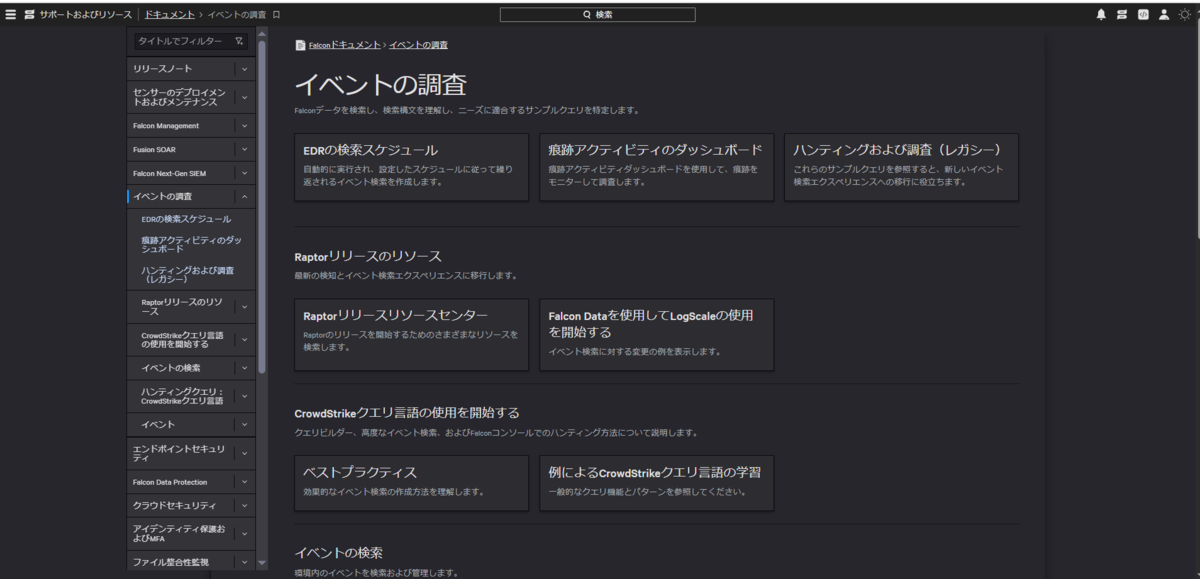The height and width of the screenshot is (579, 1200).
Task: Click the code bracket icon in top bar
Action: pos(1143,15)
